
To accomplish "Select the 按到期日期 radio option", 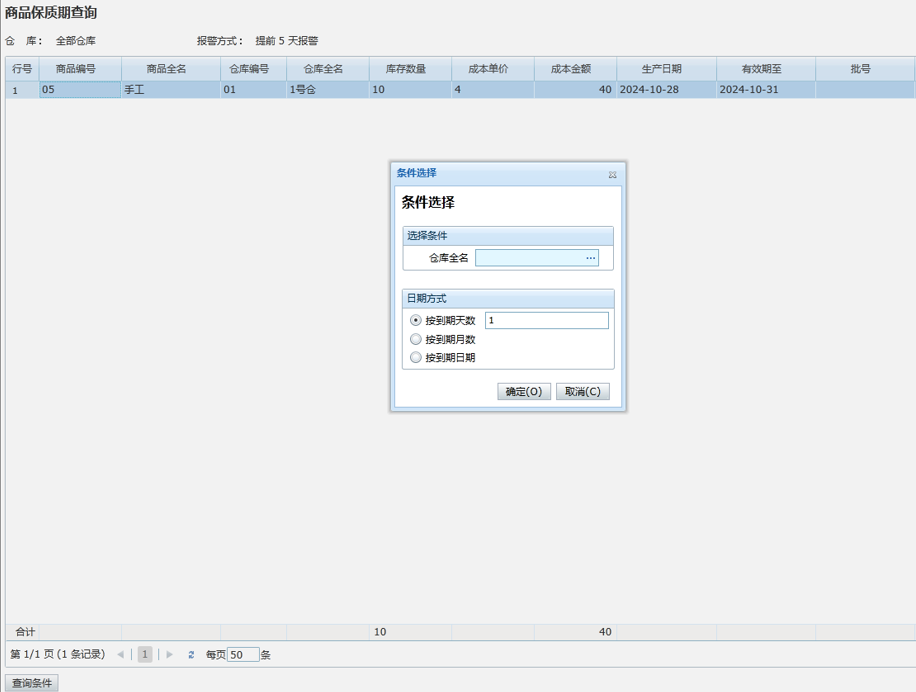I will pos(416,357).
